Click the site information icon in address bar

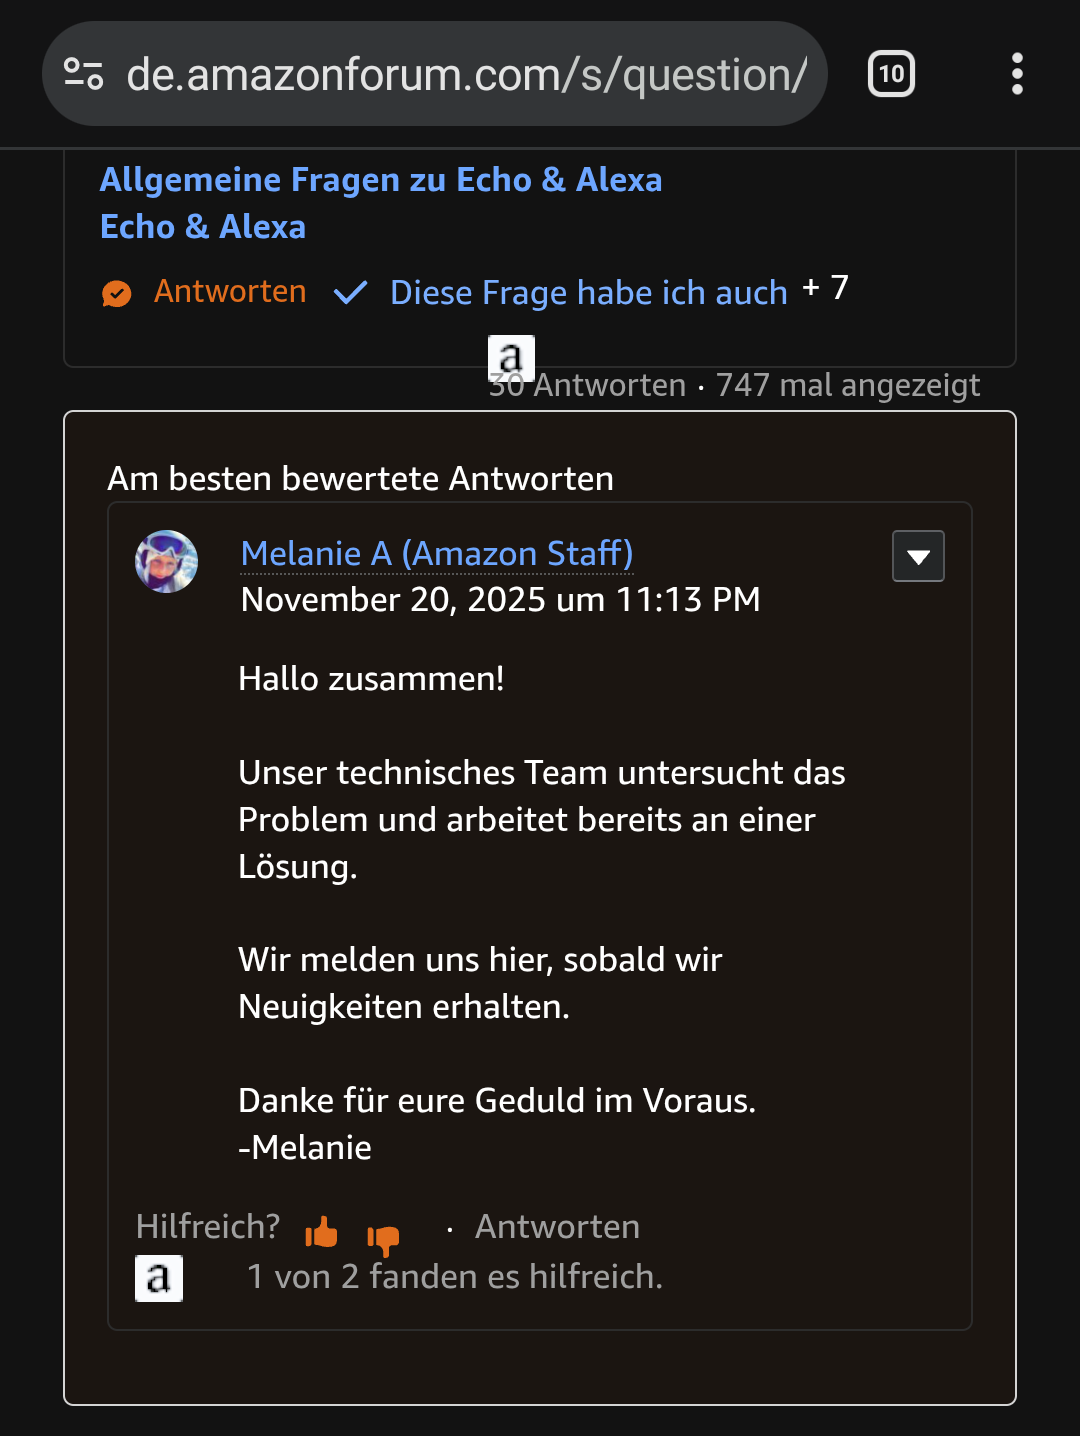[x=85, y=73]
